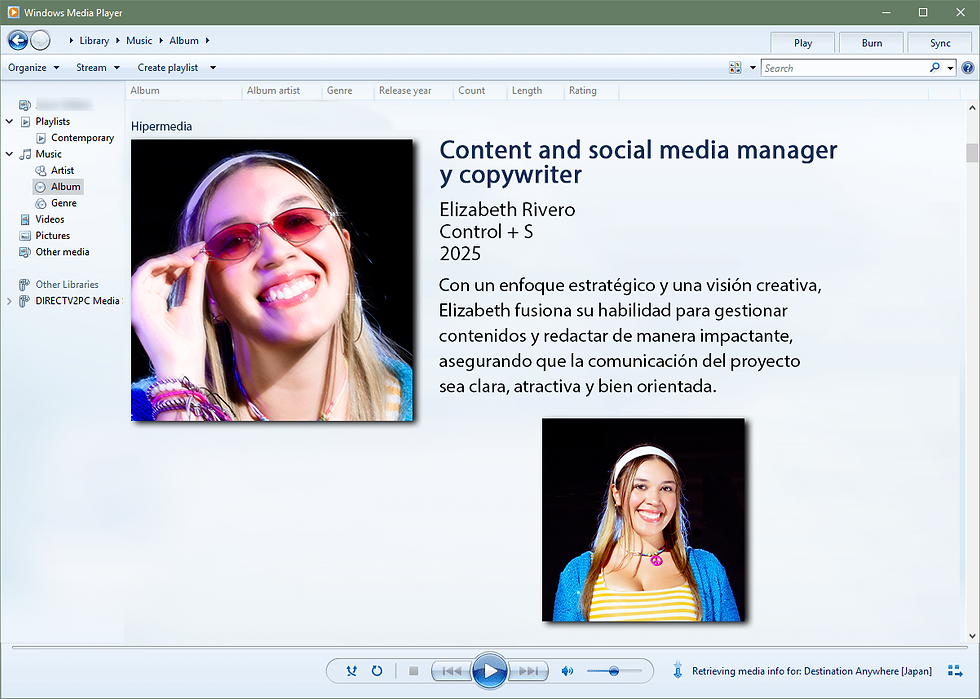The width and height of the screenshot is (980, 699).
Task: Click the Hipermedia album title
Action: [x=161, y=126]
